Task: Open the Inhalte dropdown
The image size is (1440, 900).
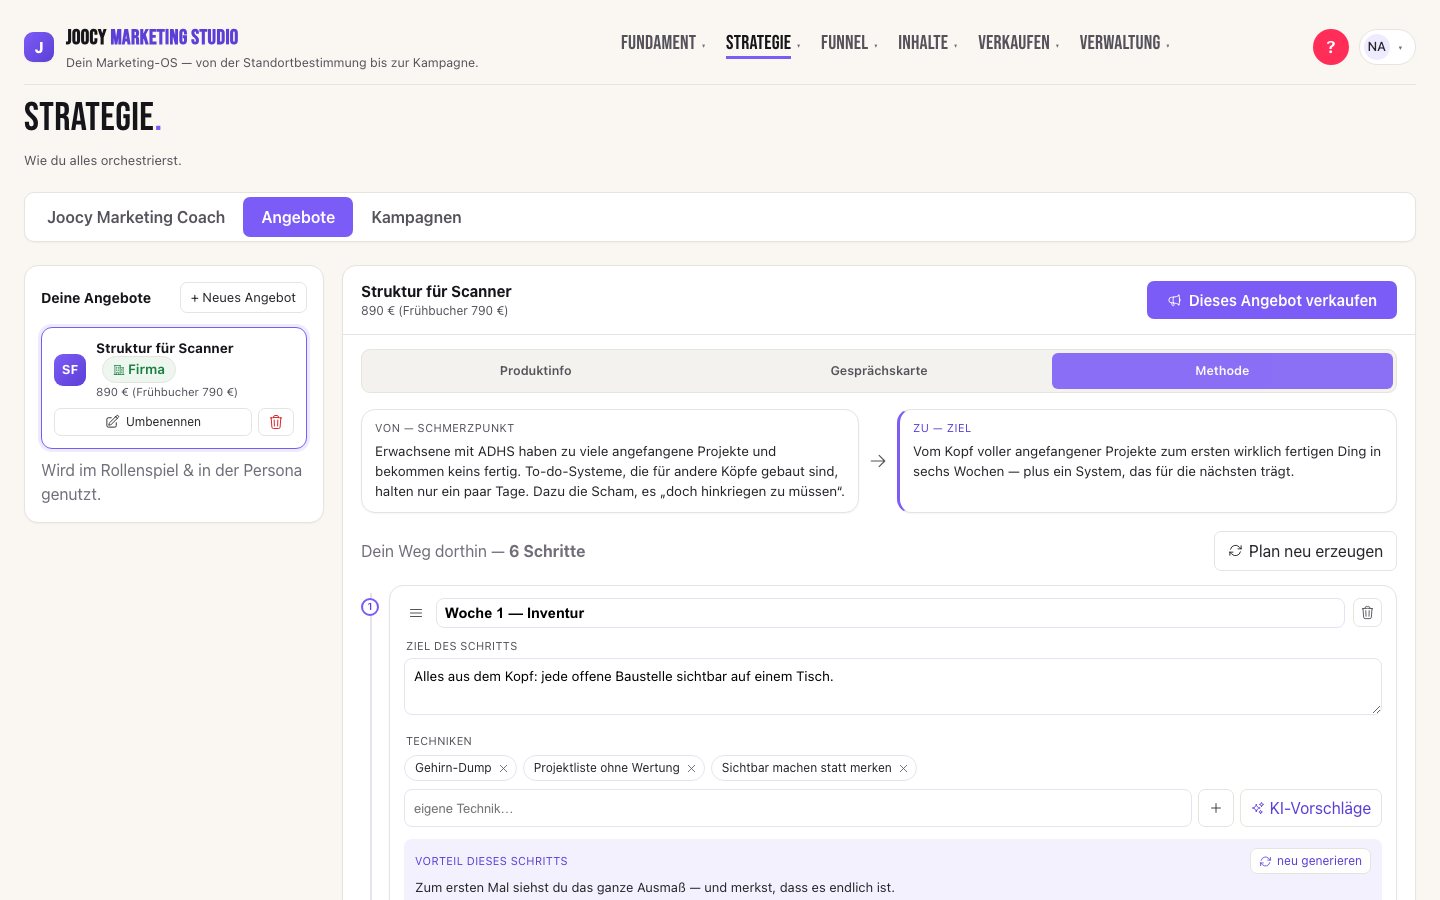Action: [x=928, y=43]
